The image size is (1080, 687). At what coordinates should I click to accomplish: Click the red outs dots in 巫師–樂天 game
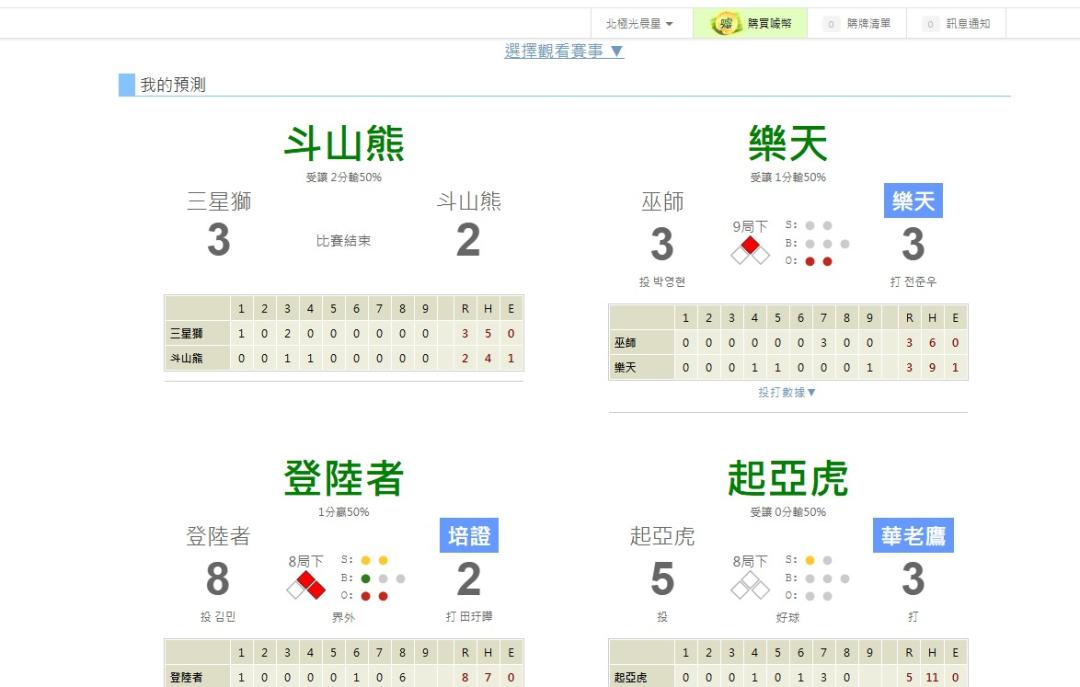click(819, 261)
